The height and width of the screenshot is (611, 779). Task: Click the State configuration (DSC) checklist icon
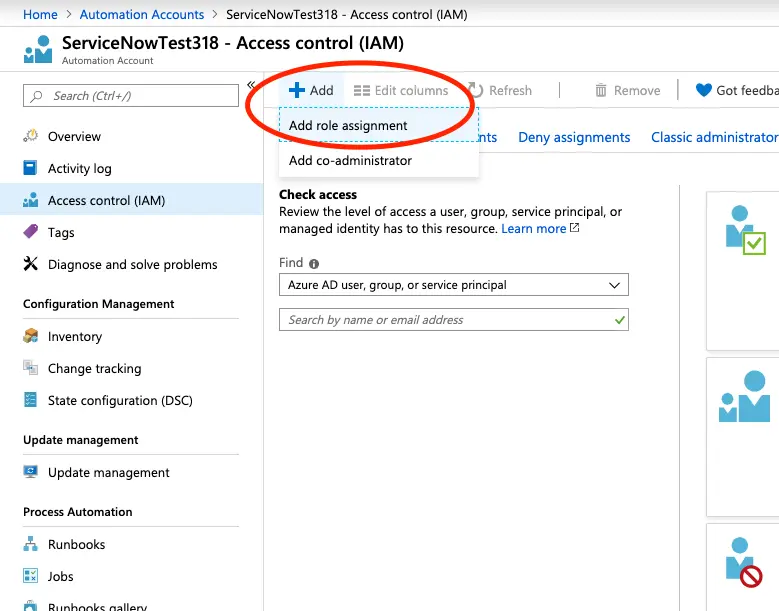pos(30,400)
